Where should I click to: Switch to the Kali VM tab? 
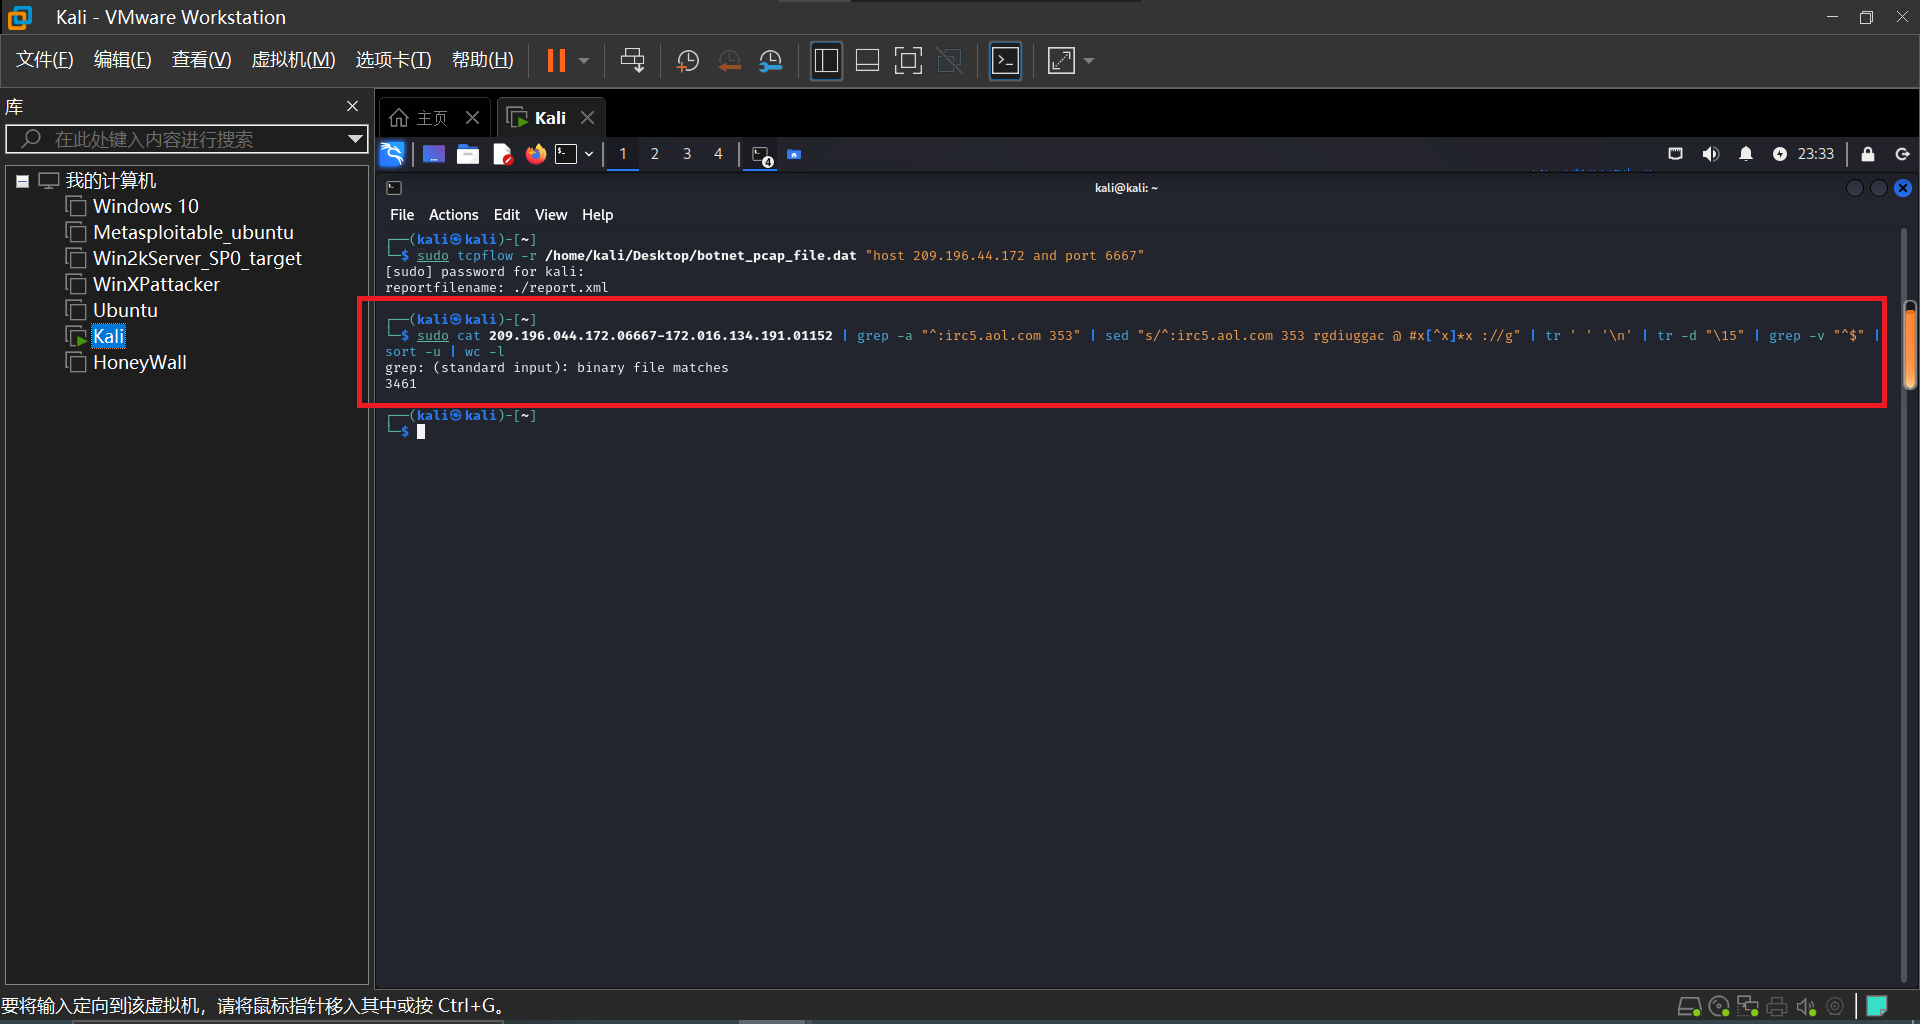538,118
